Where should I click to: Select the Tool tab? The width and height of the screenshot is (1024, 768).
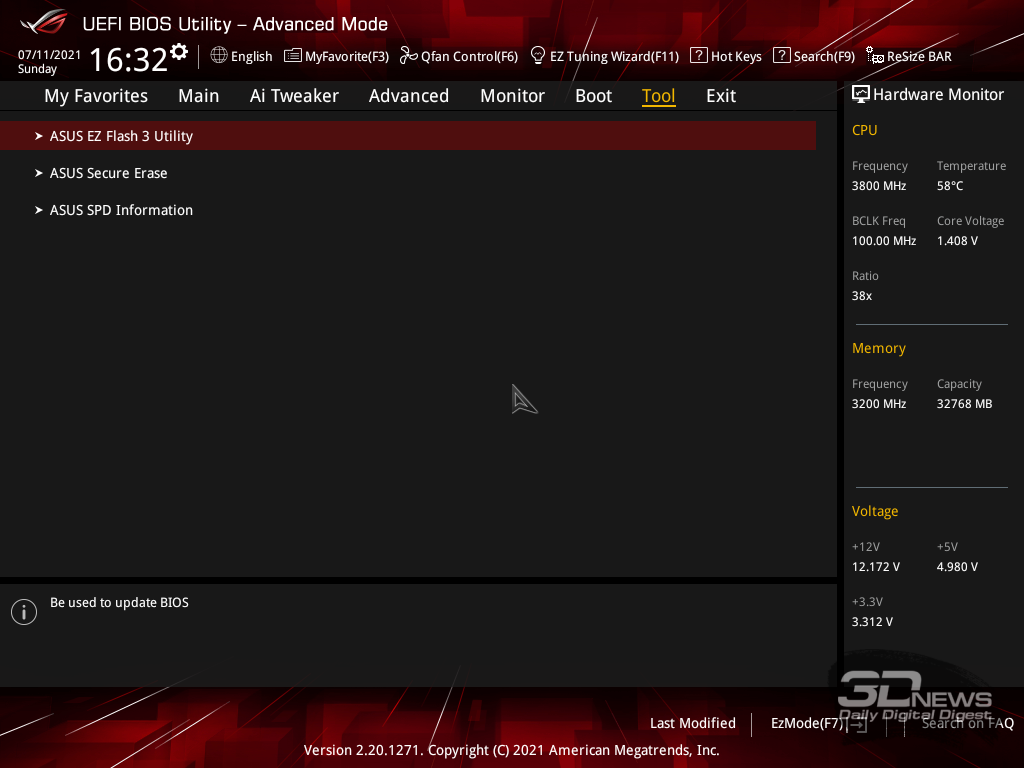658,96
